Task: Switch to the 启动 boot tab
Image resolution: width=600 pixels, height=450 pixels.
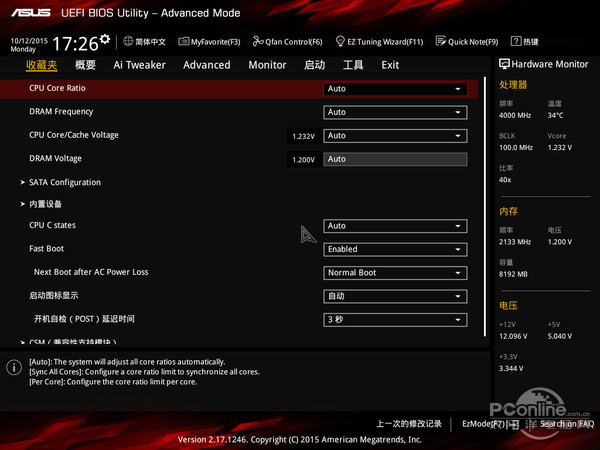Action: click(314, 65)
